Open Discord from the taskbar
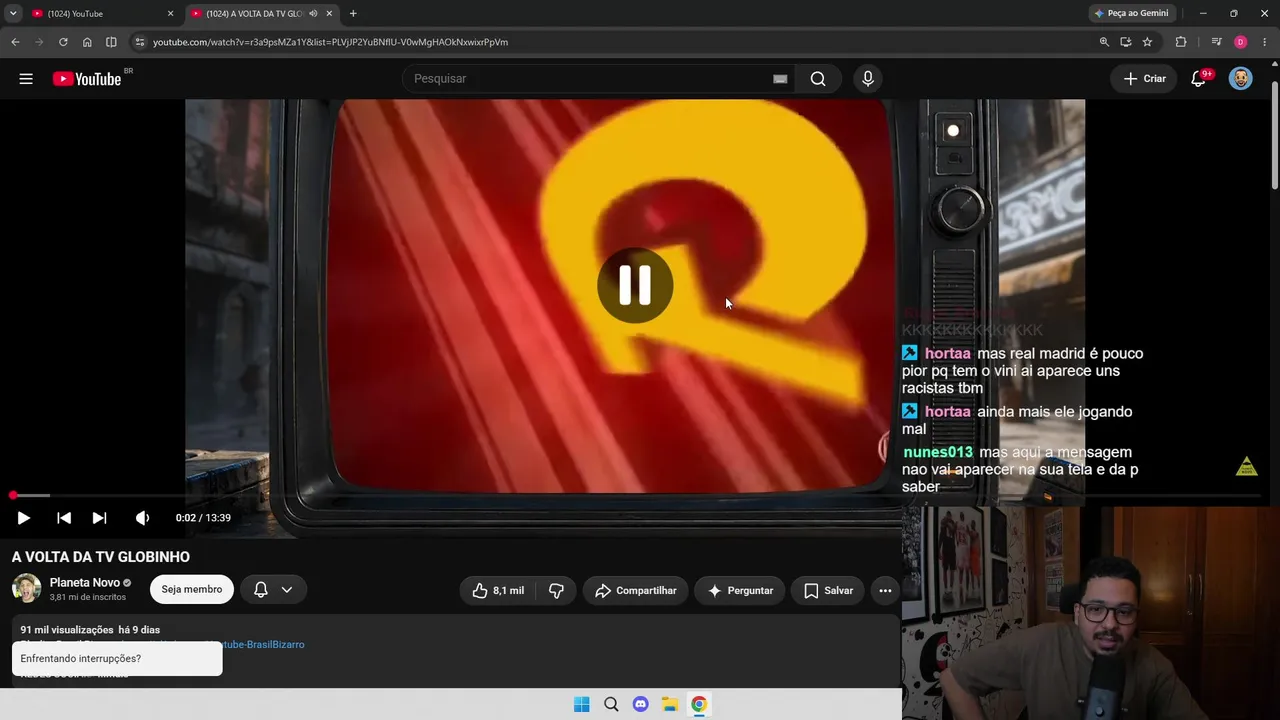Screen dimensions: 1280x720 click(x=641, y=705)
